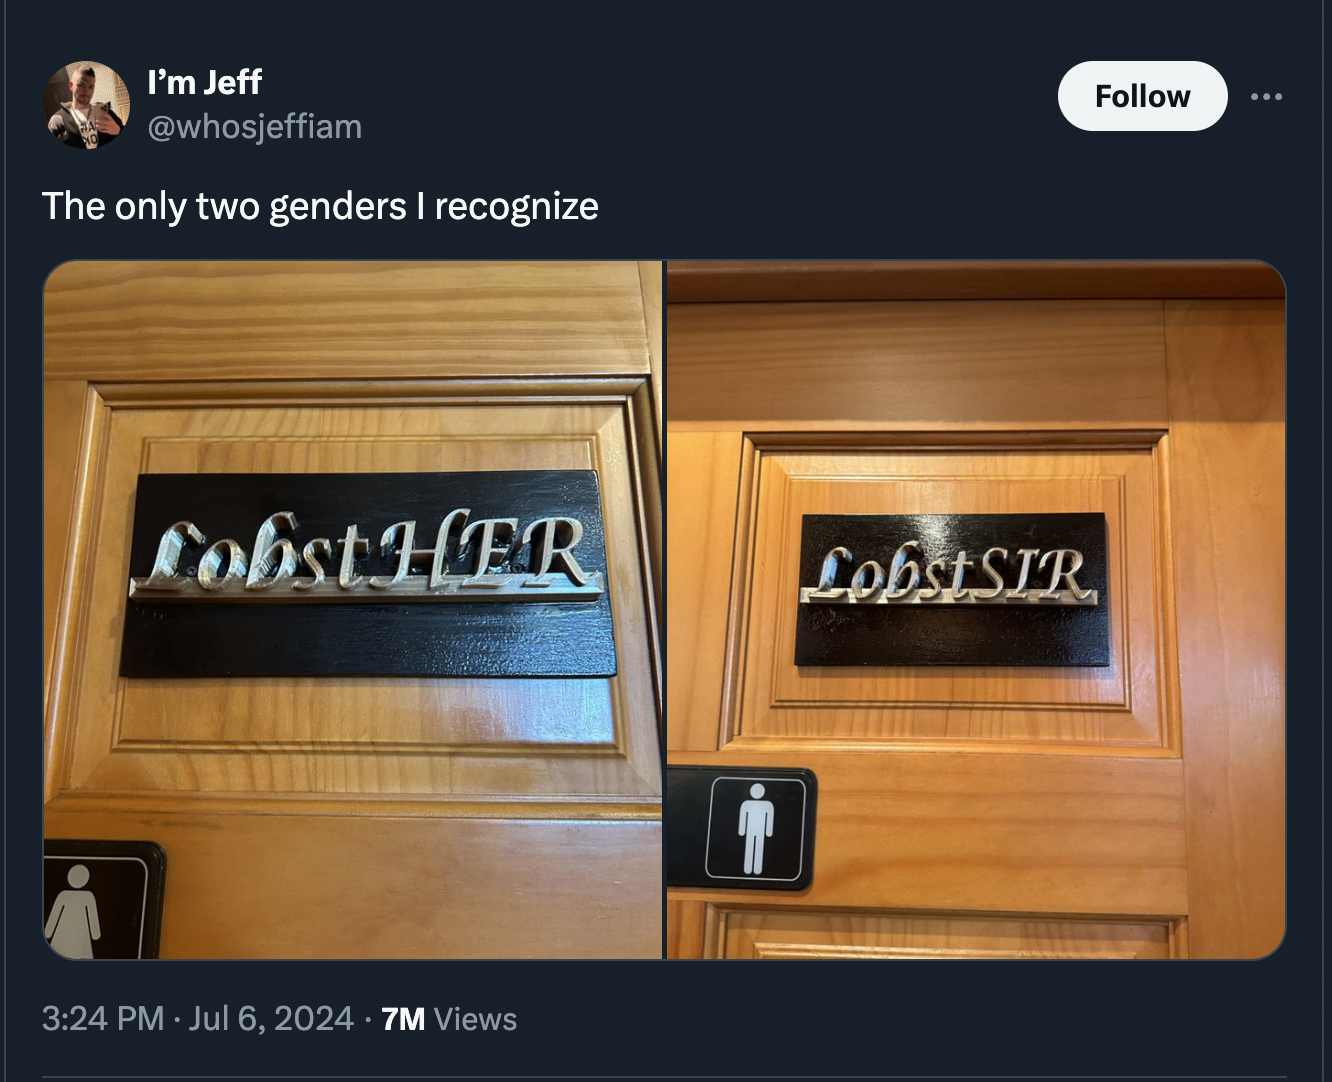Click Jeff's profile avatar picture

point(86,105)
